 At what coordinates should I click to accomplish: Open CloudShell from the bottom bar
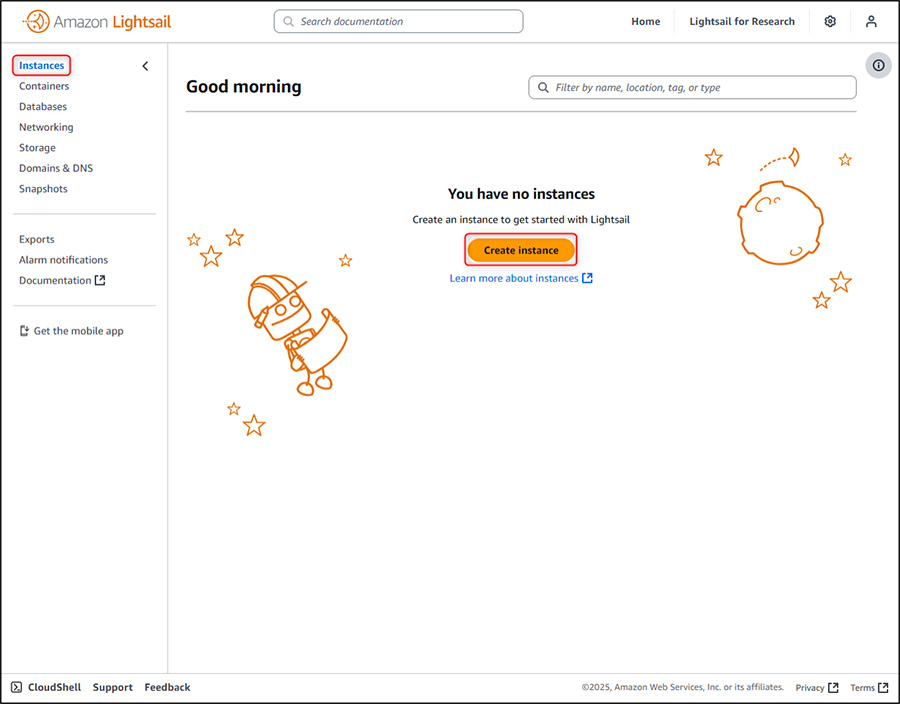(x=45, y=687)
